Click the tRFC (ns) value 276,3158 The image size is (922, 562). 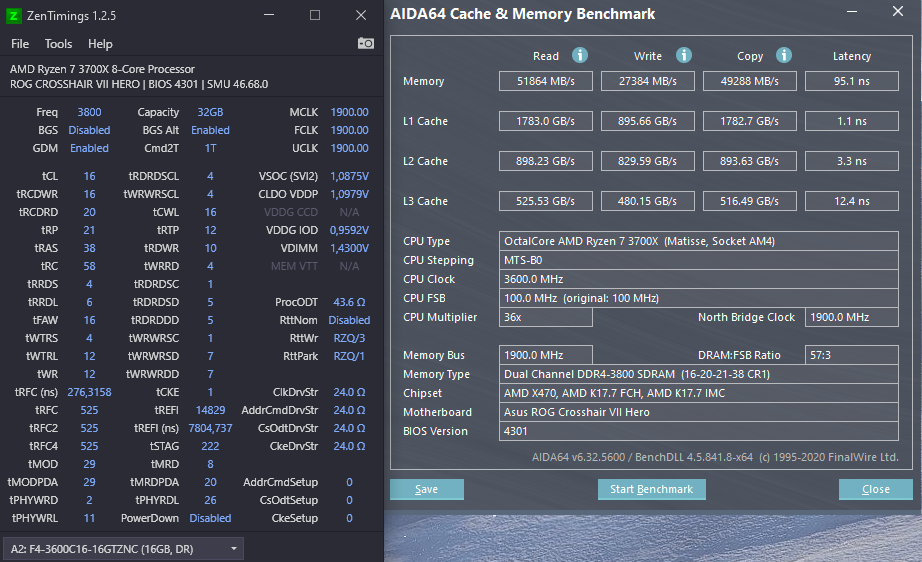(89, 392)
